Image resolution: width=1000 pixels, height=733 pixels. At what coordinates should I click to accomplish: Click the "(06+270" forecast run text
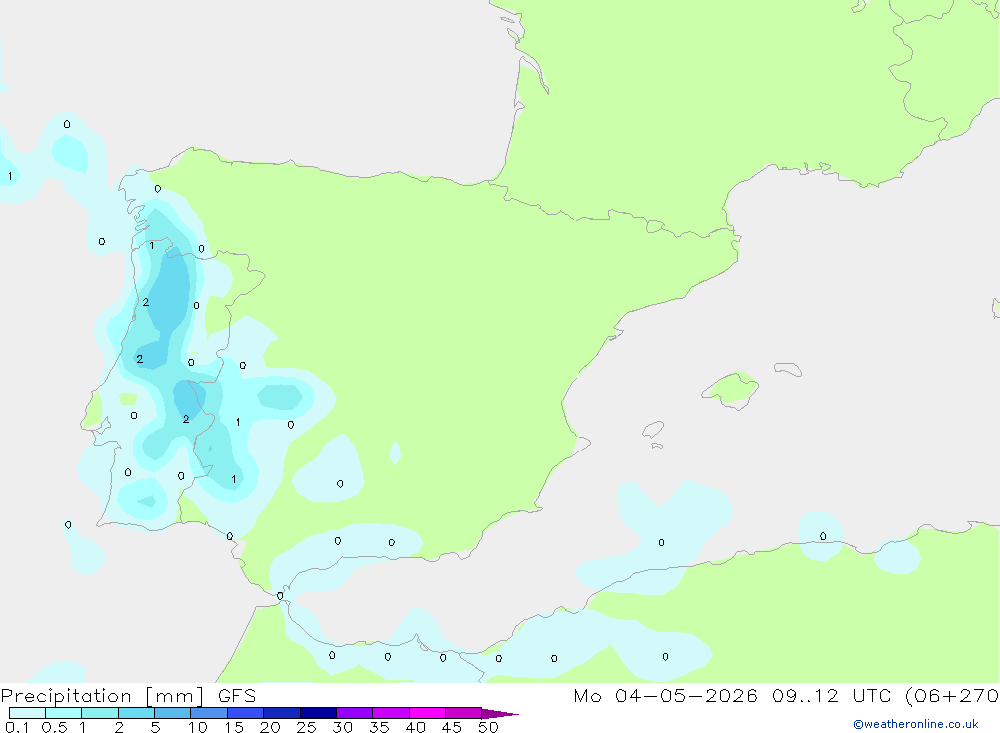[x=952, y=696]
